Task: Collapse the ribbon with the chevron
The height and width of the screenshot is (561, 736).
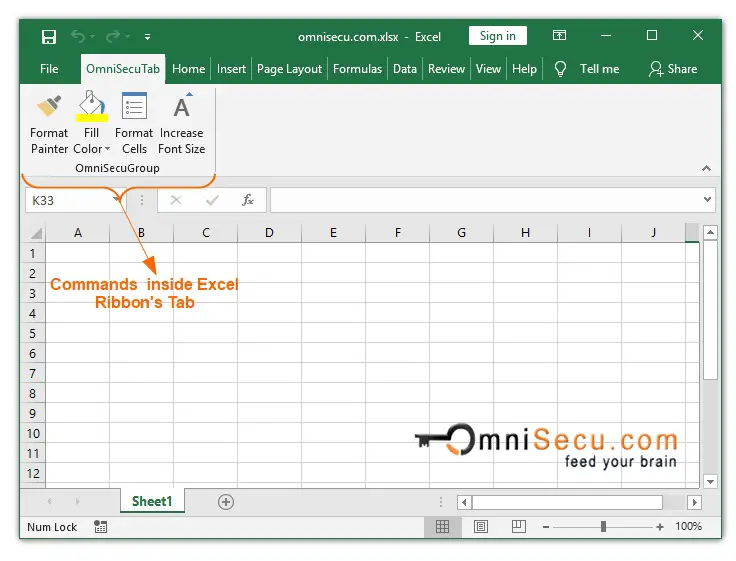Action: (706, 168)
